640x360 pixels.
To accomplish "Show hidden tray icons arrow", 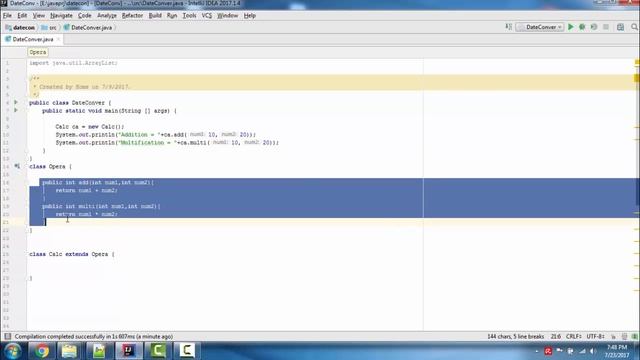I will click(537, 351).
